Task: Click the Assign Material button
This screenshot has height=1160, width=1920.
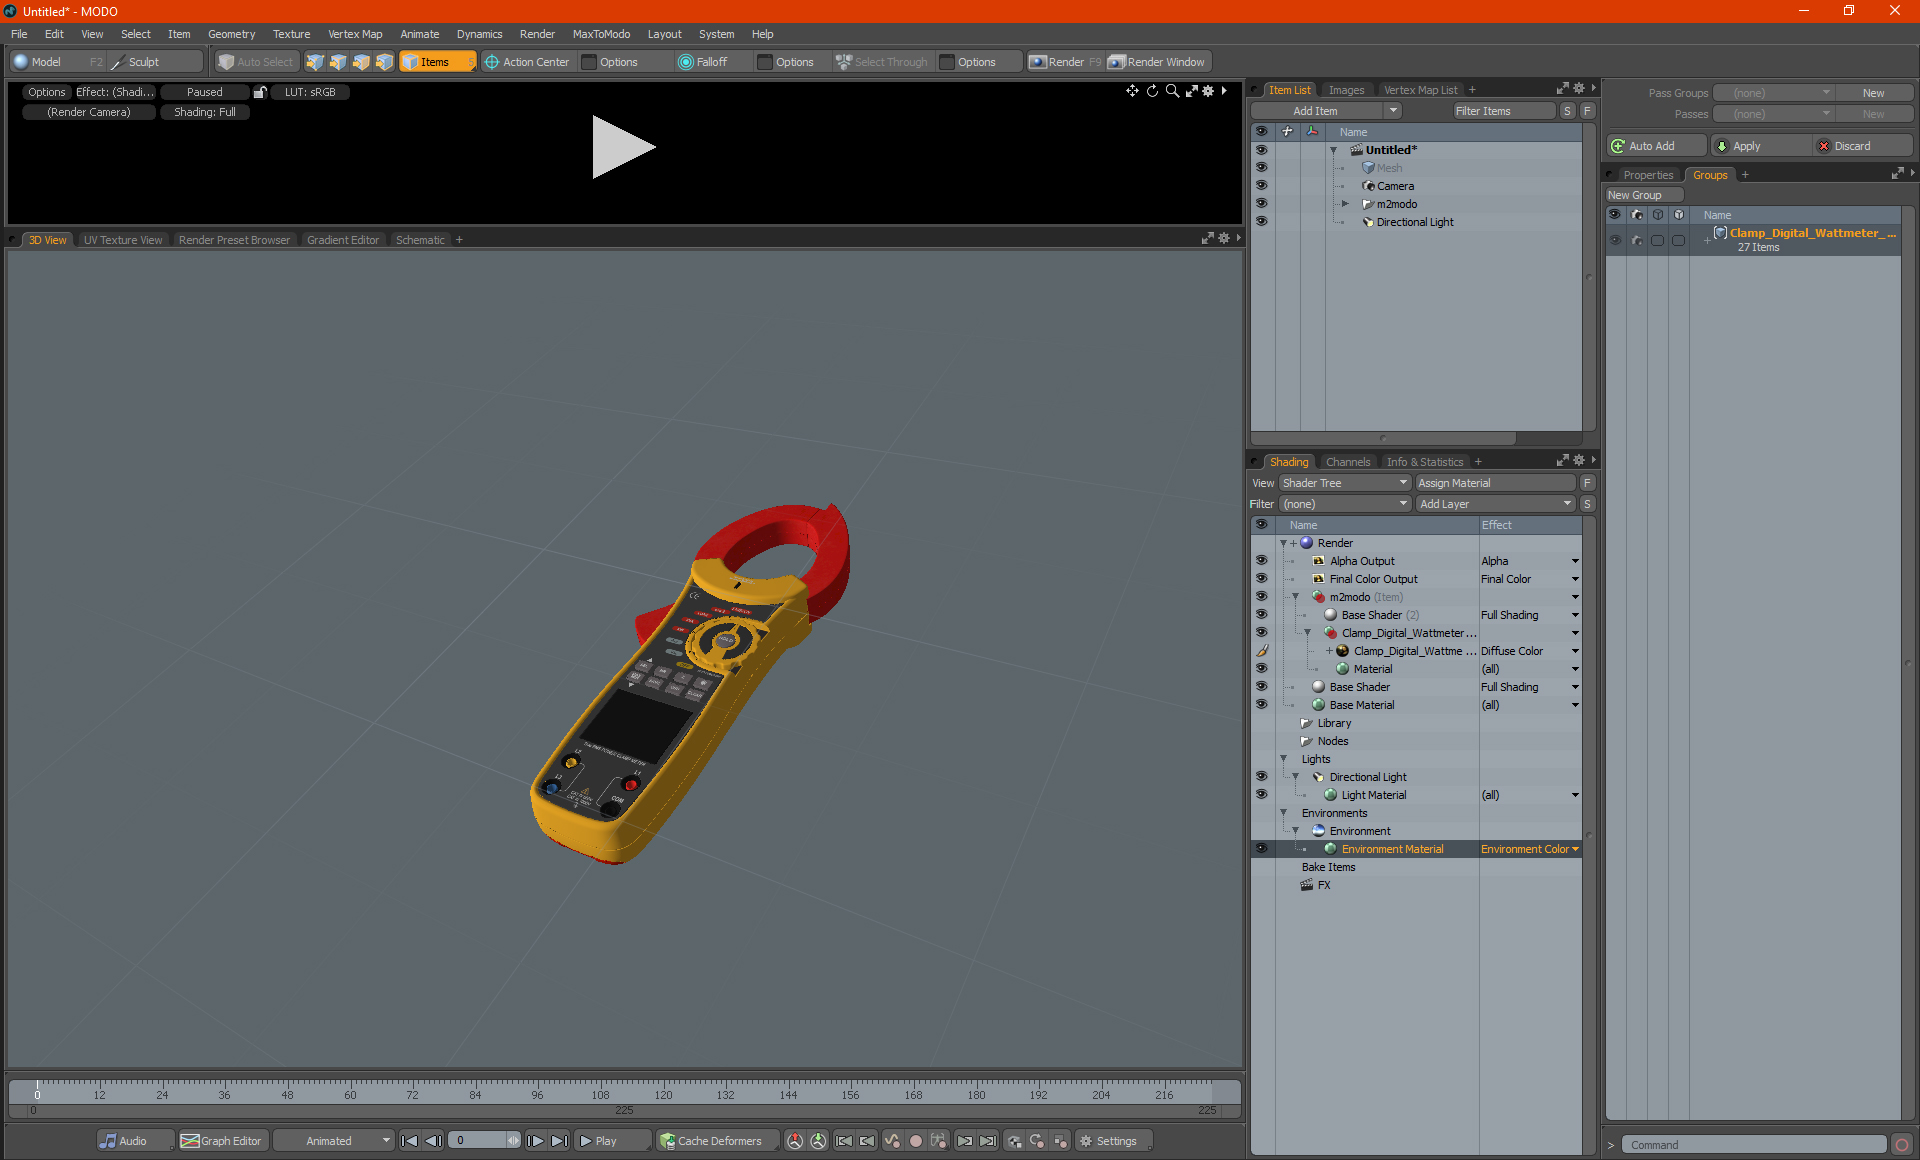Action: coord(1495,483)
